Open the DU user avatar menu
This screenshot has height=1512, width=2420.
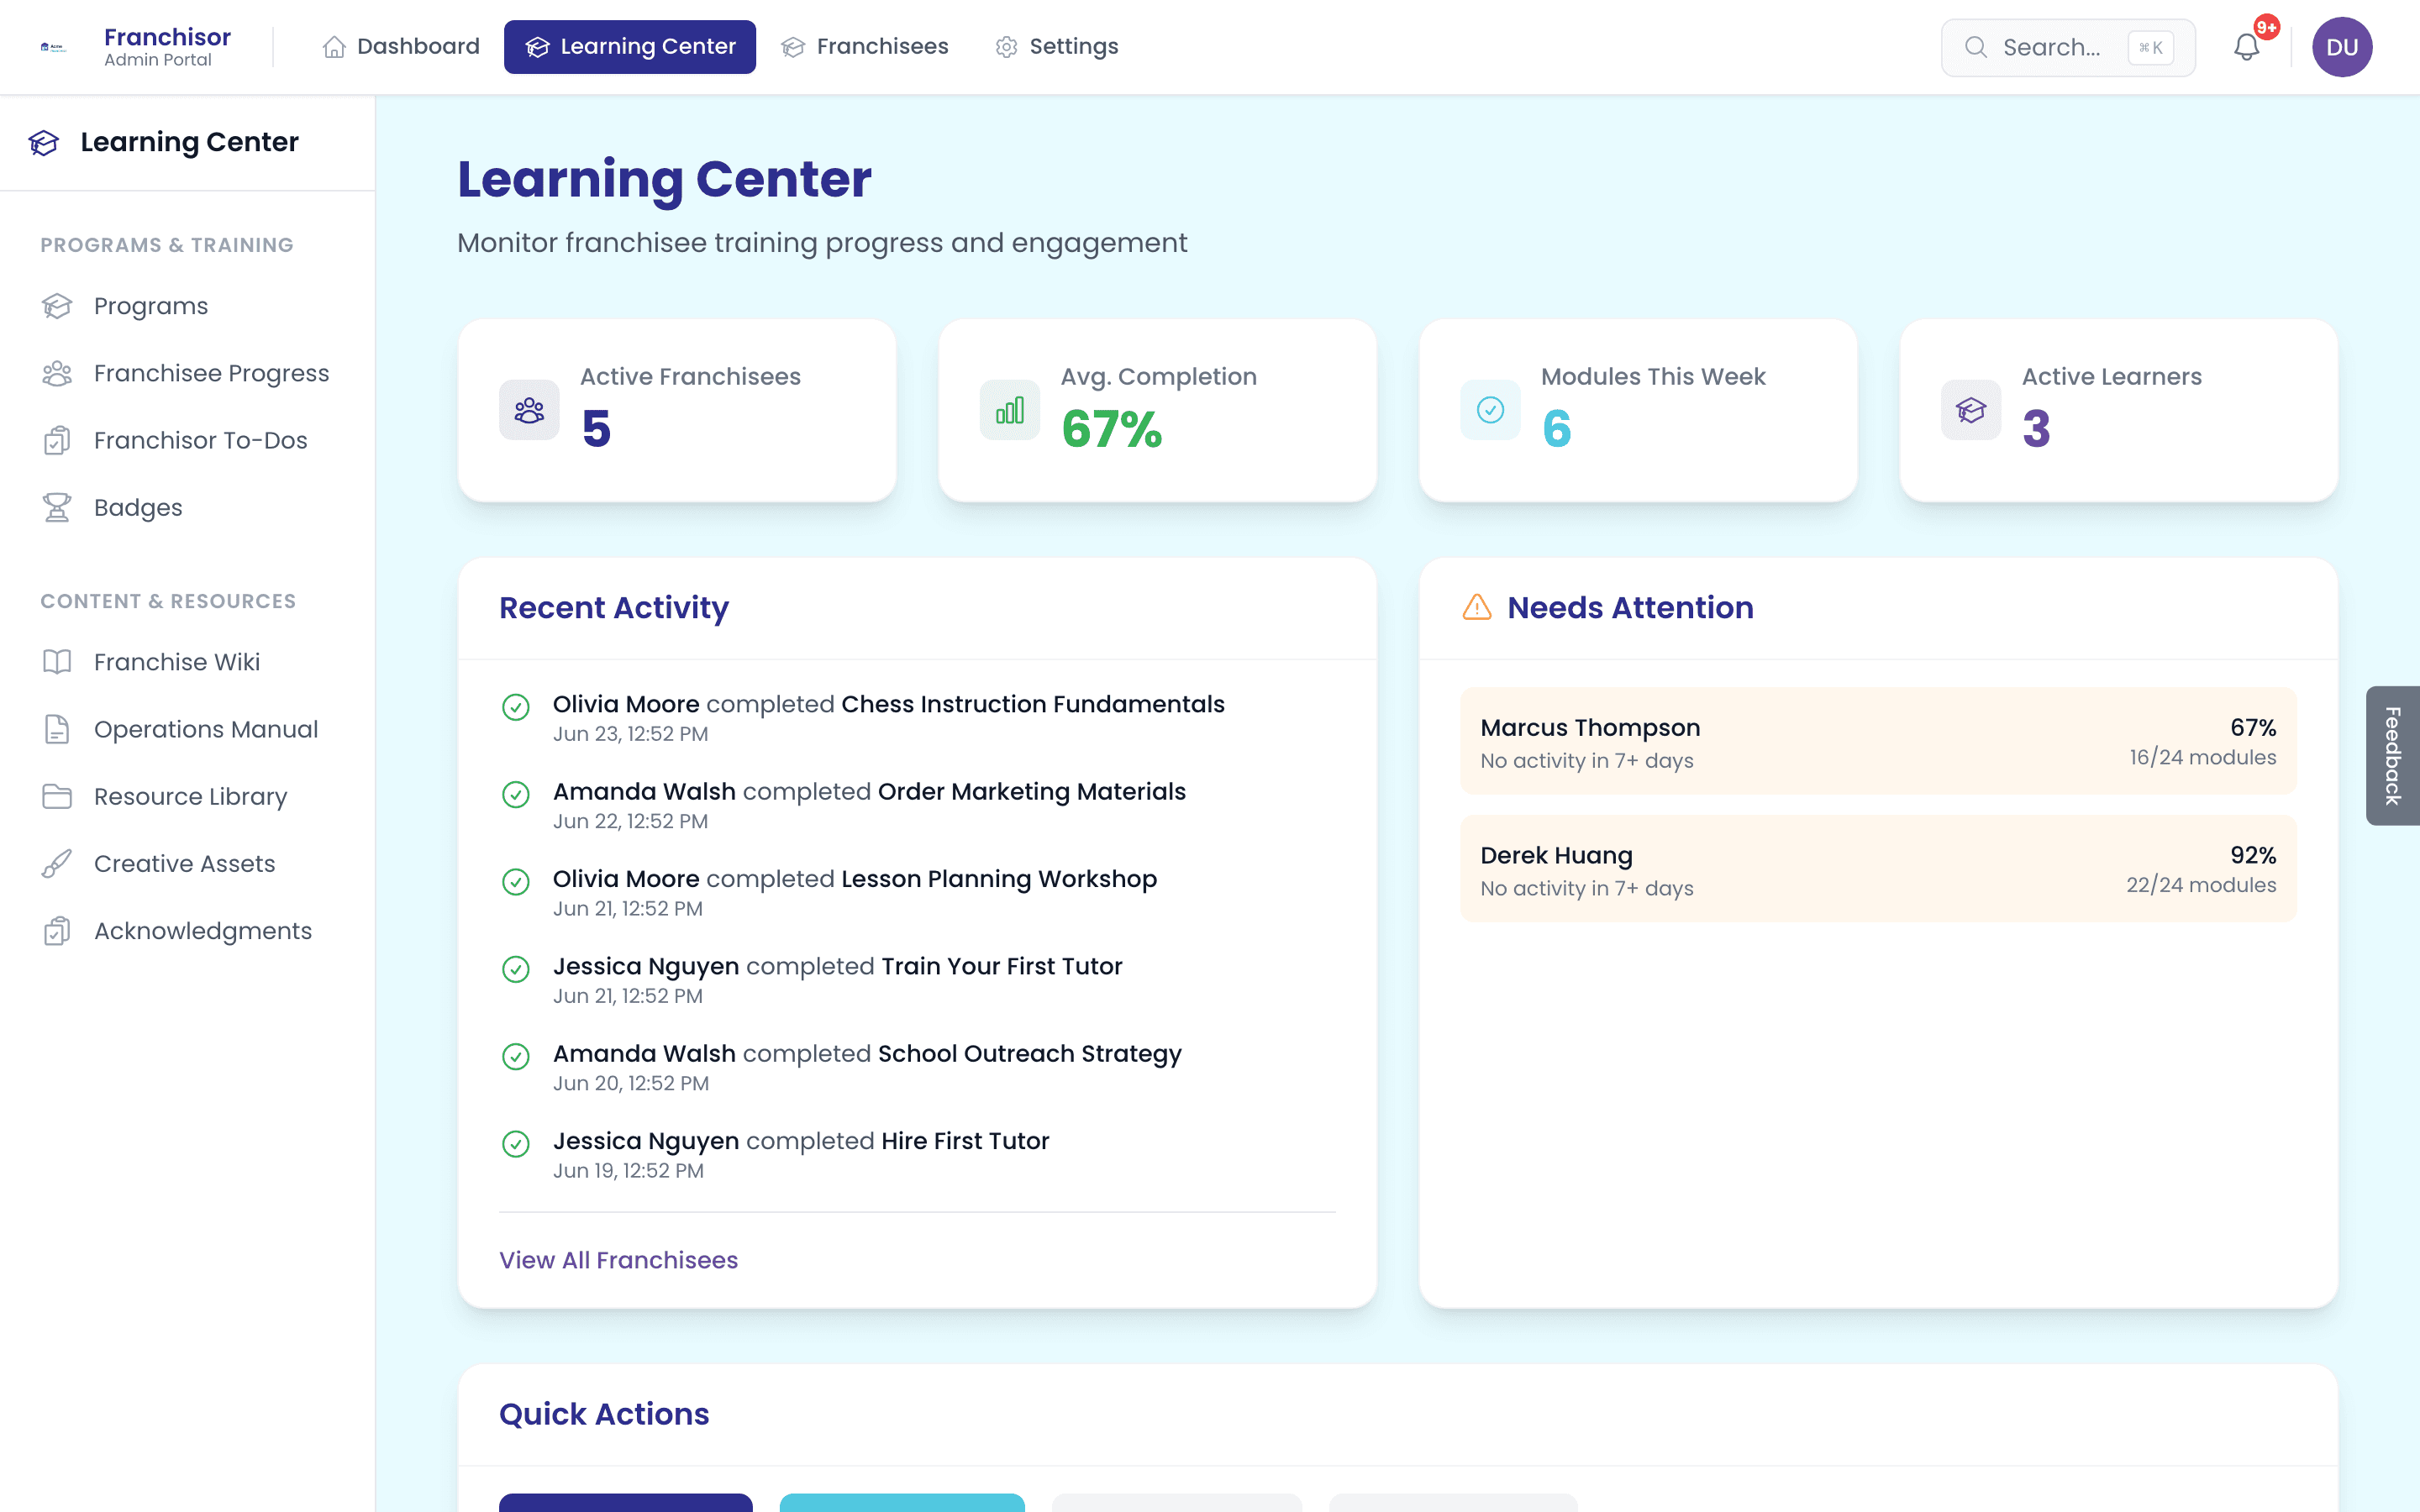[2342, 47]
